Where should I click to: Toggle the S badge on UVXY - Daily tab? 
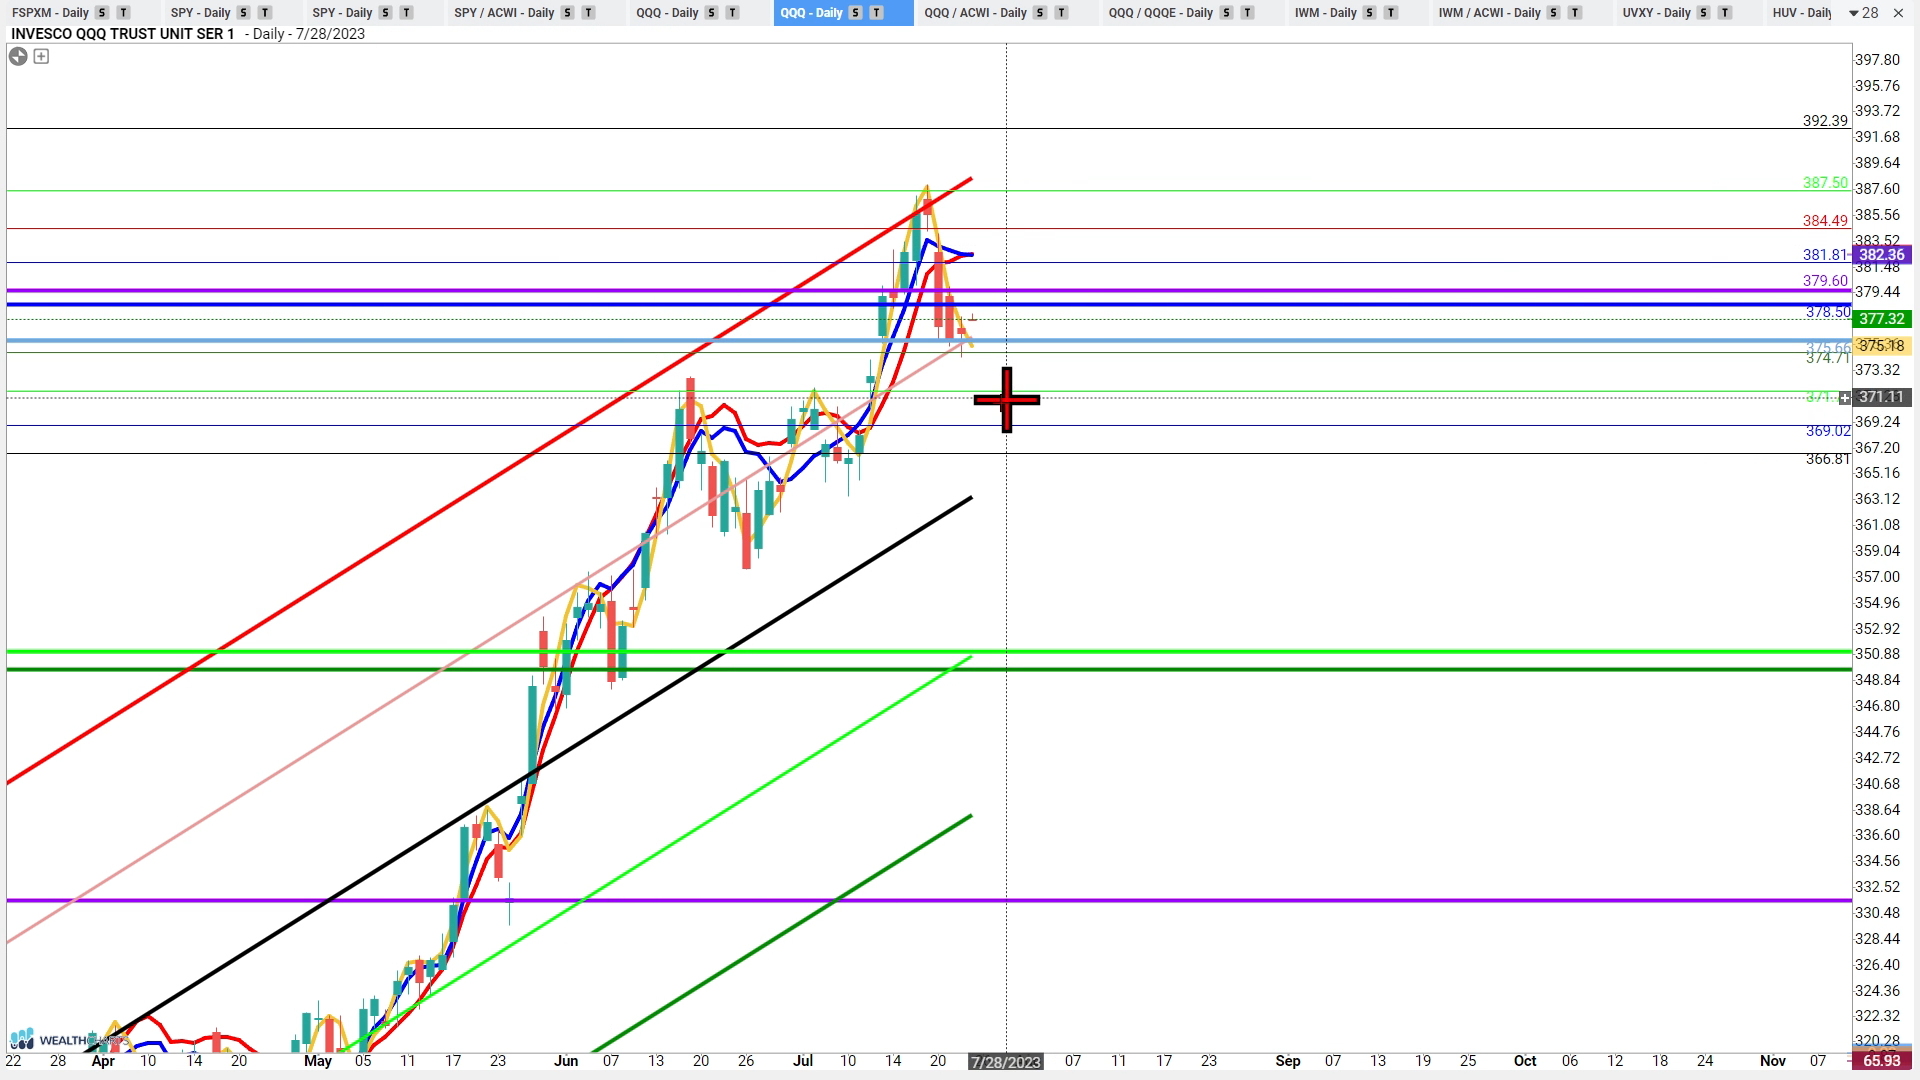tap(1704, 13)
